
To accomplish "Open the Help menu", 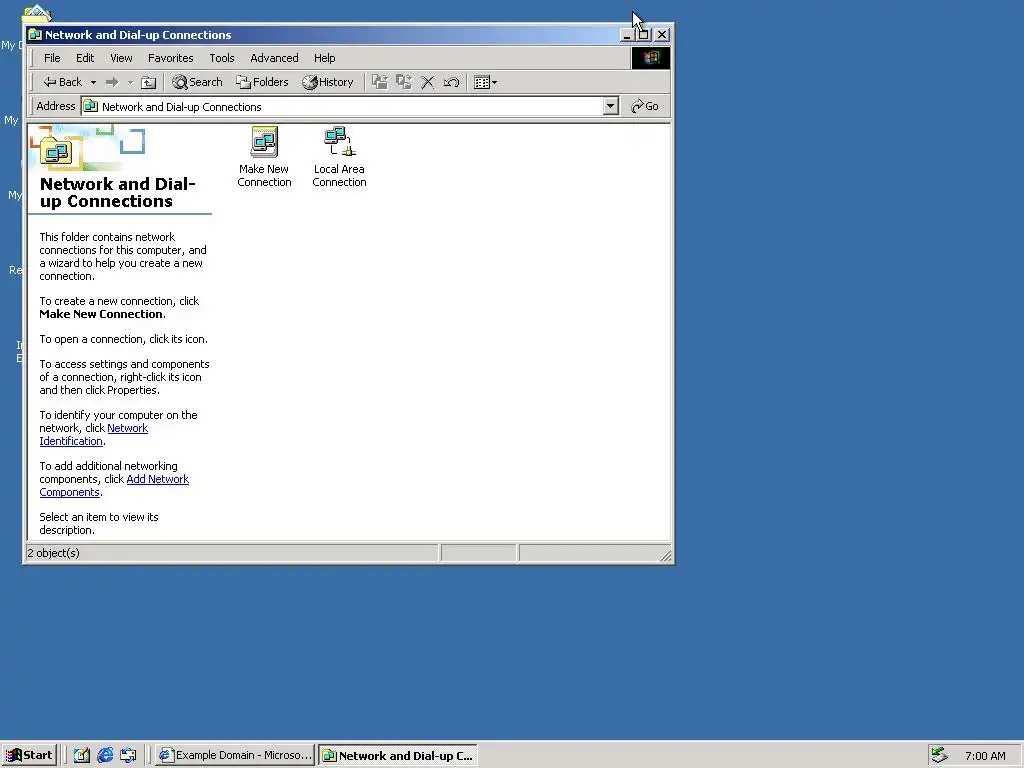I will click(325, 58).
